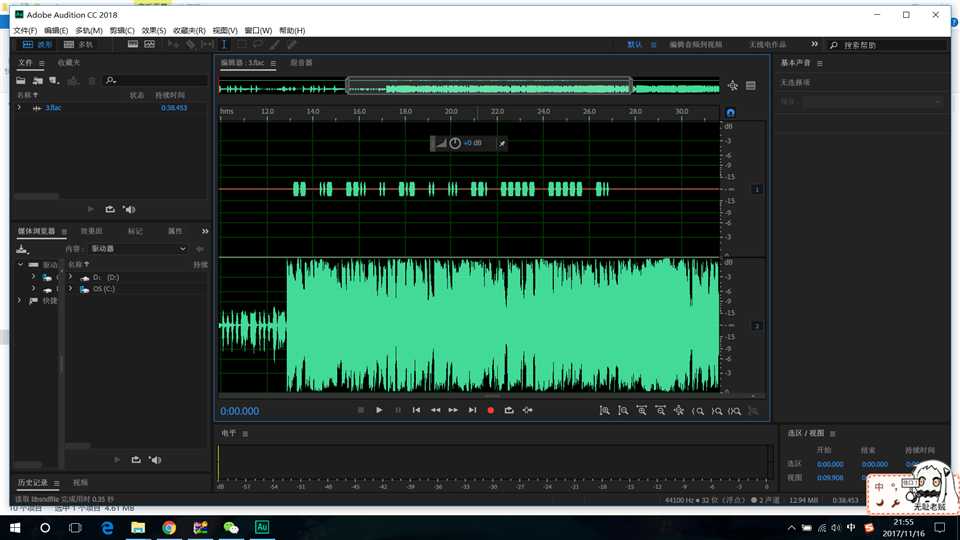Click search field in Files panel
The height and width of the screenshot is (540, 960).
tap(156, 80)
